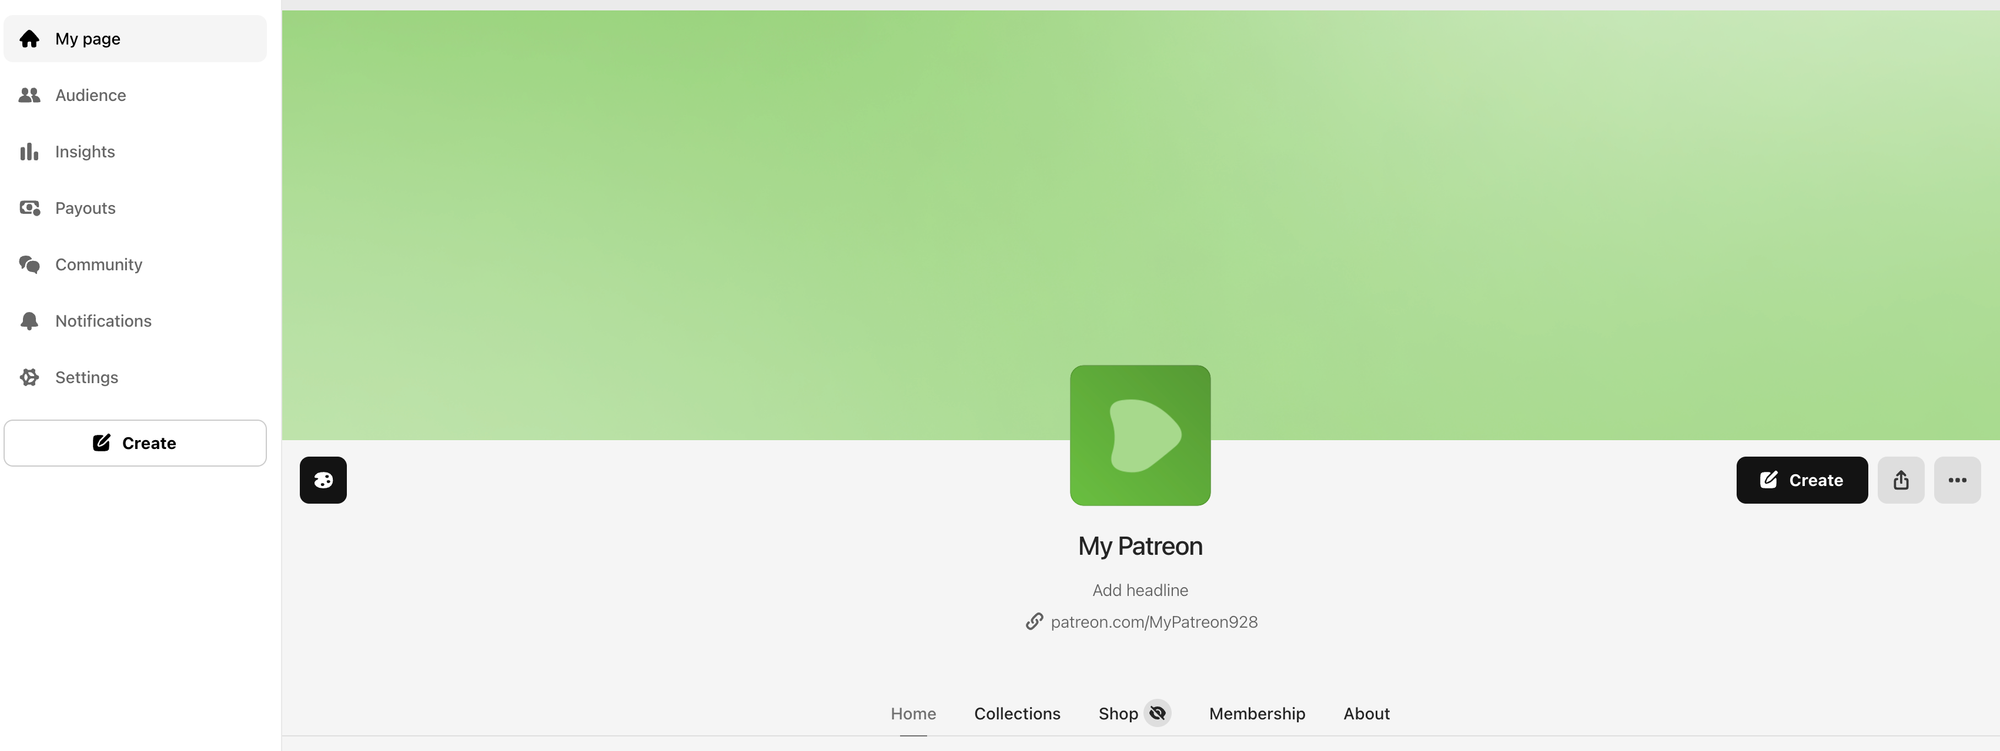Switch to the Collections tab
2000x751 pixels.
coord(1017,714)
